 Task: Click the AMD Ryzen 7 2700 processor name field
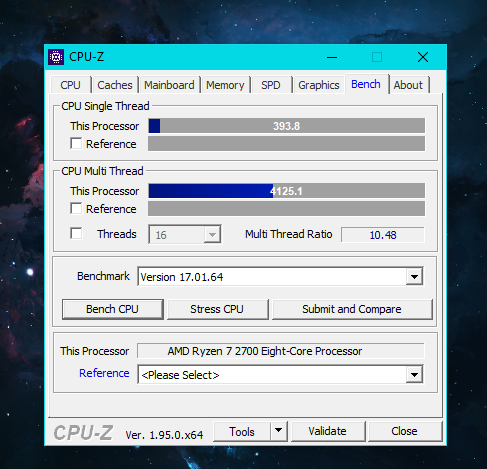tap(281, 351)
